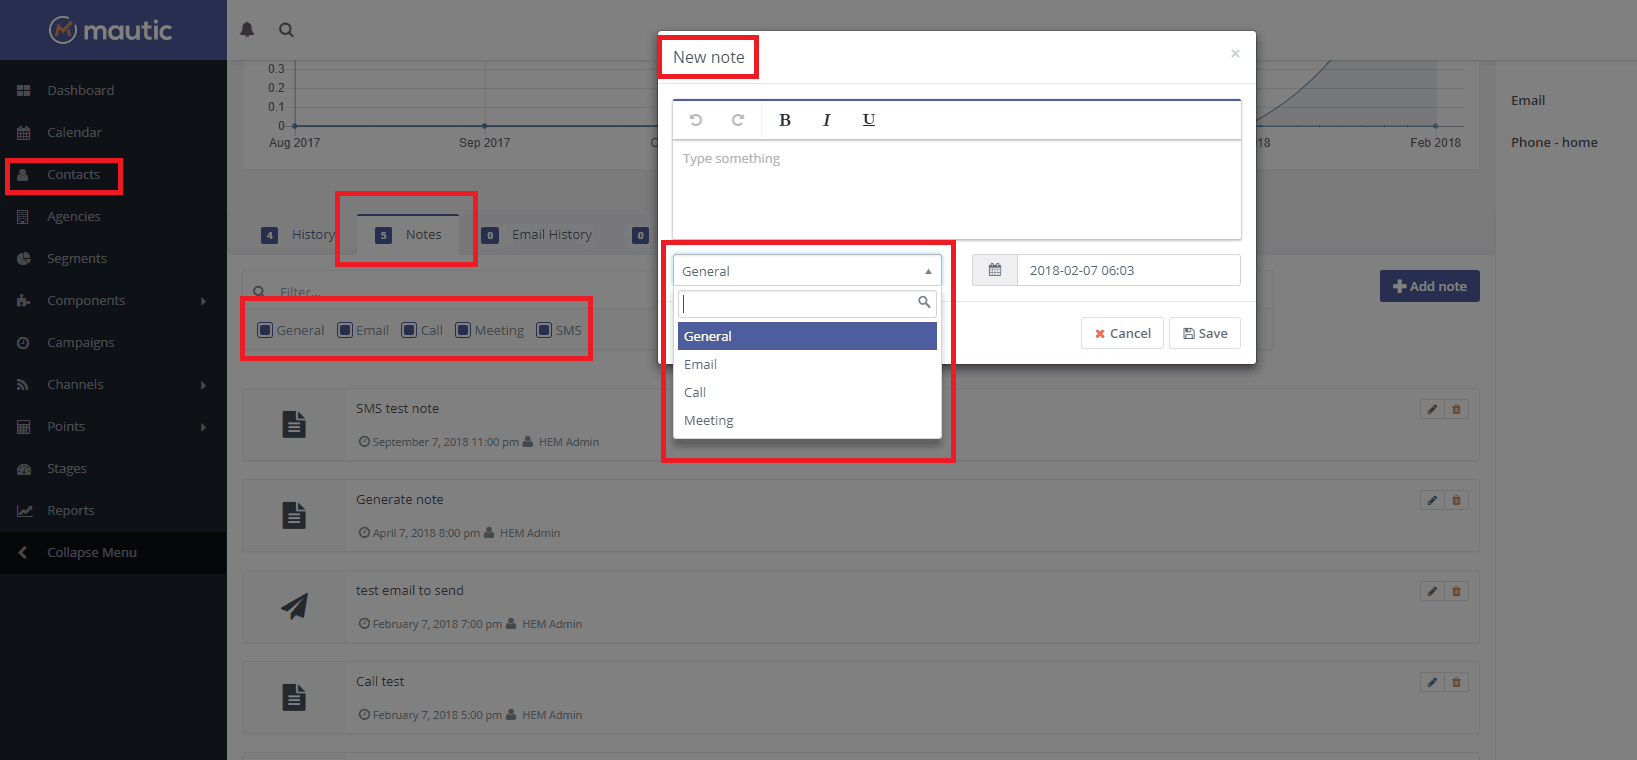Open the notifications bell icon

[x=247, y=30]
